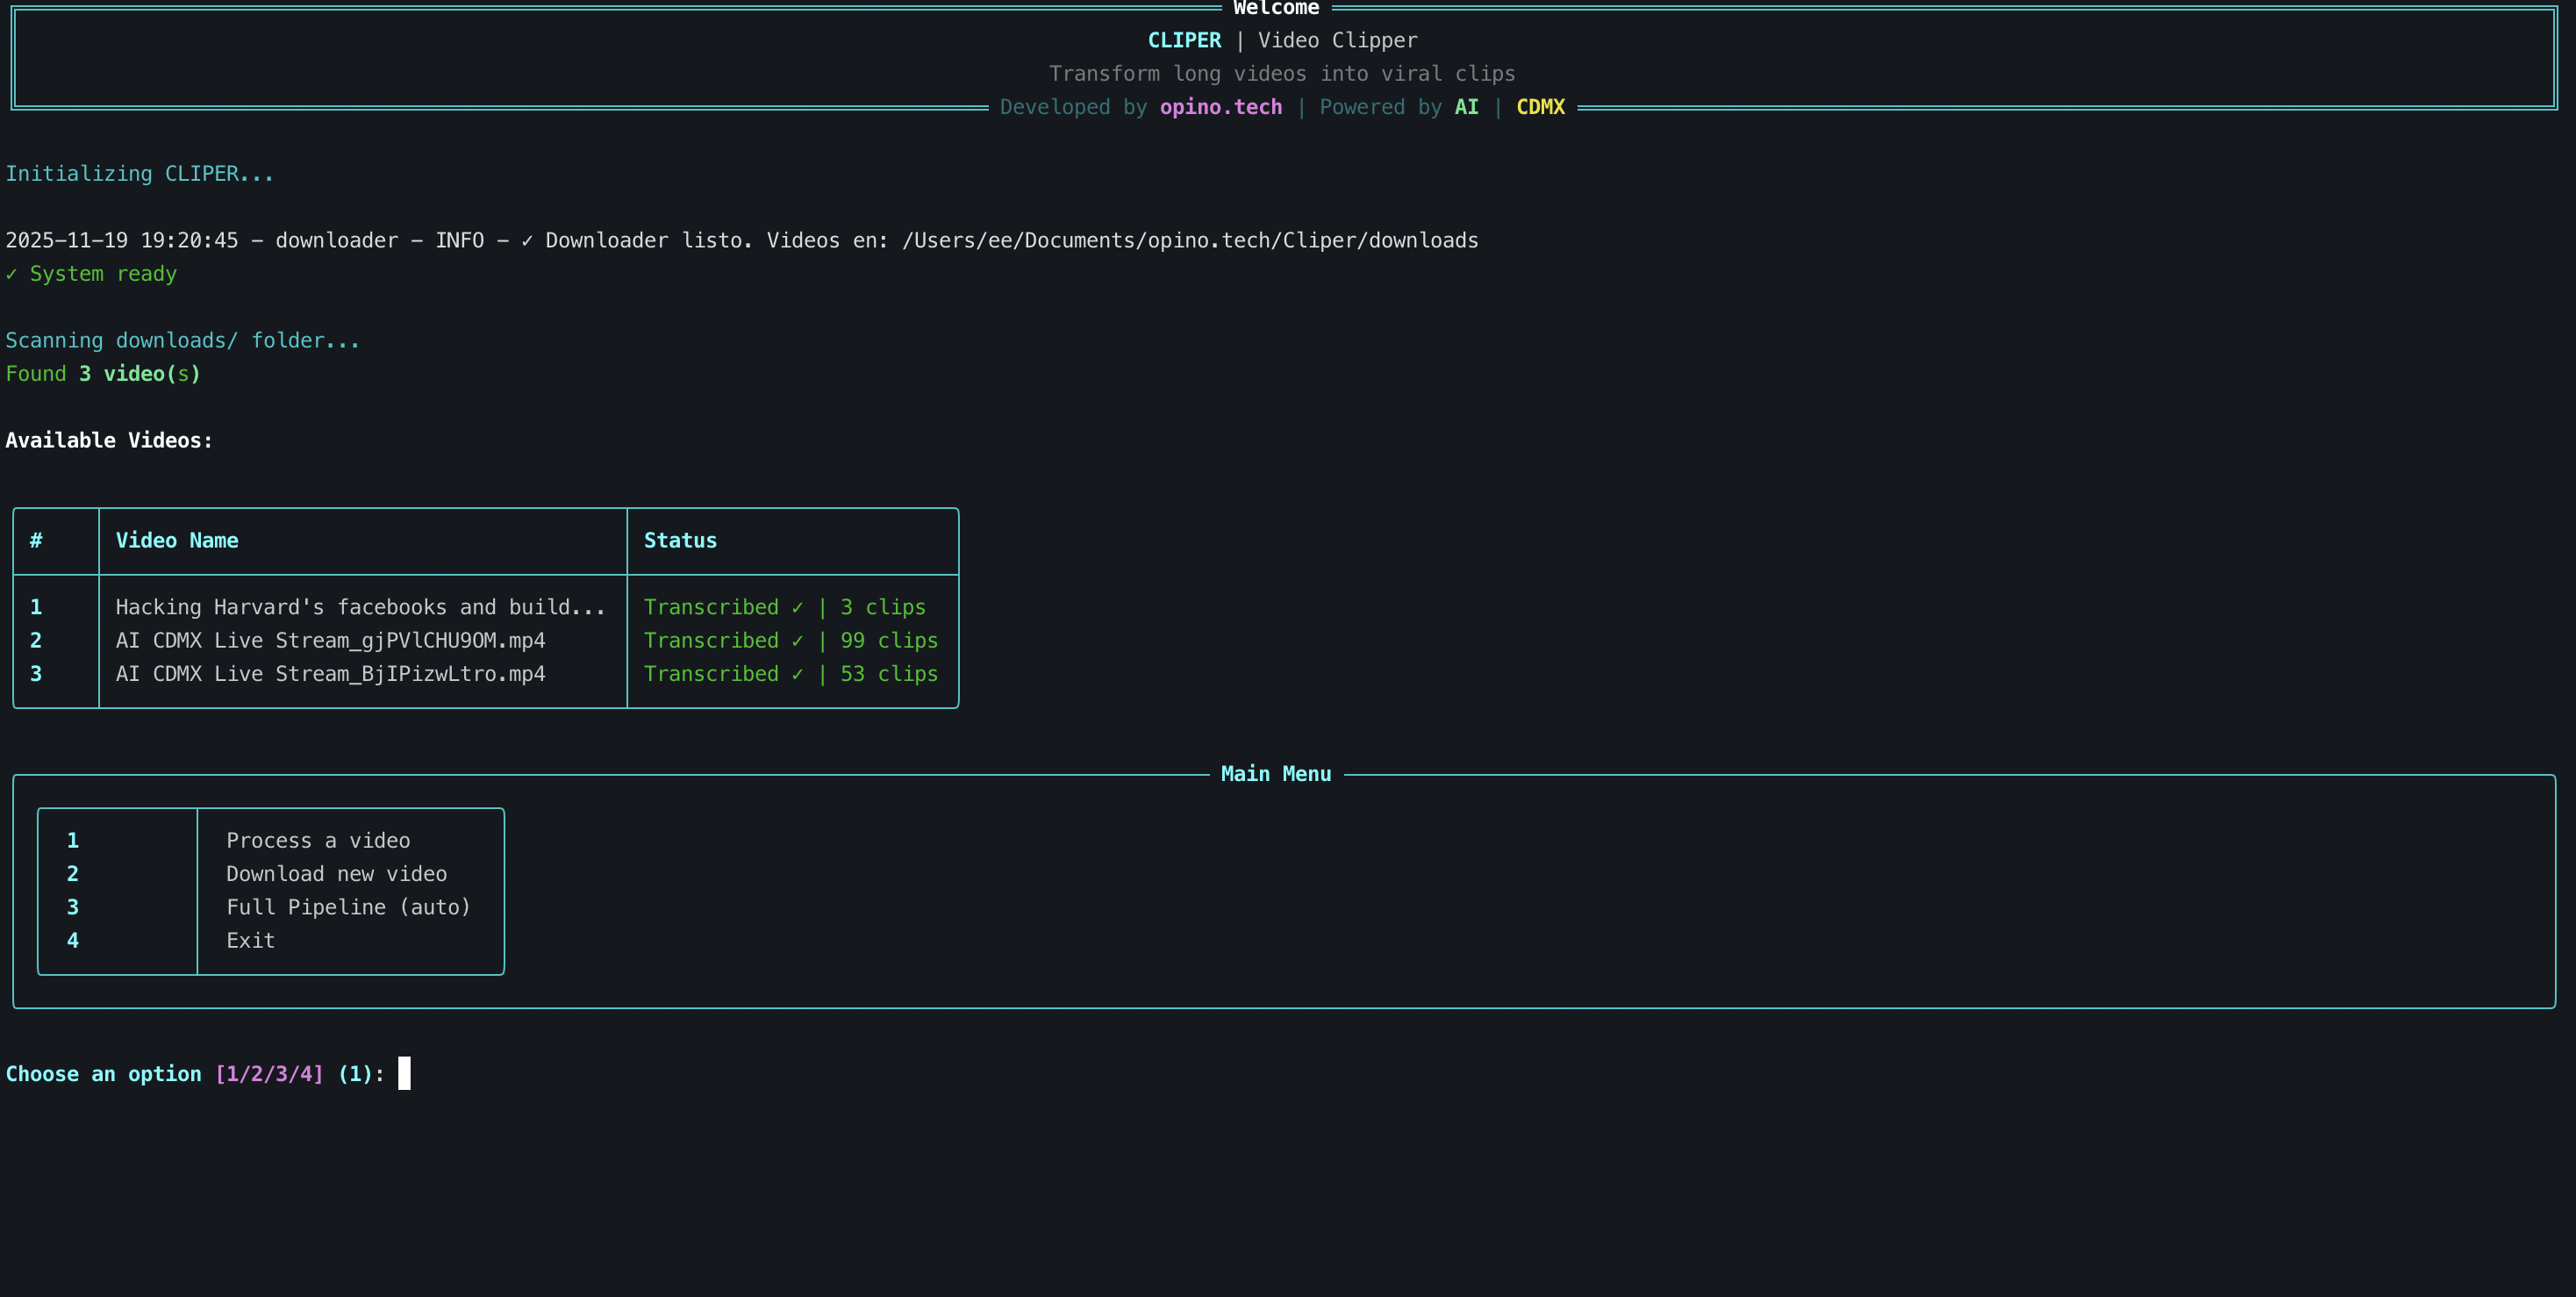Click the '[1/2/3/4]' options hint
The width and height of the screenshot is (2576, 1297).
point(269,1074)
